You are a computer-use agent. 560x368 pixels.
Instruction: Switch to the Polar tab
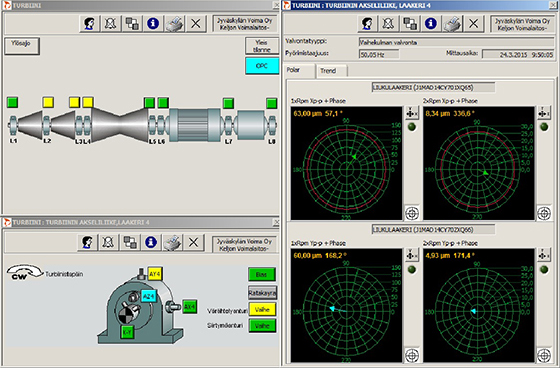coord(300,71)
